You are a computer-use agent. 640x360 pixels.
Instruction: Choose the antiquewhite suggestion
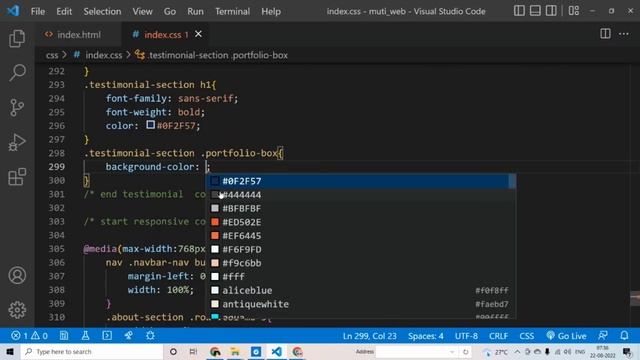[360, 304]
